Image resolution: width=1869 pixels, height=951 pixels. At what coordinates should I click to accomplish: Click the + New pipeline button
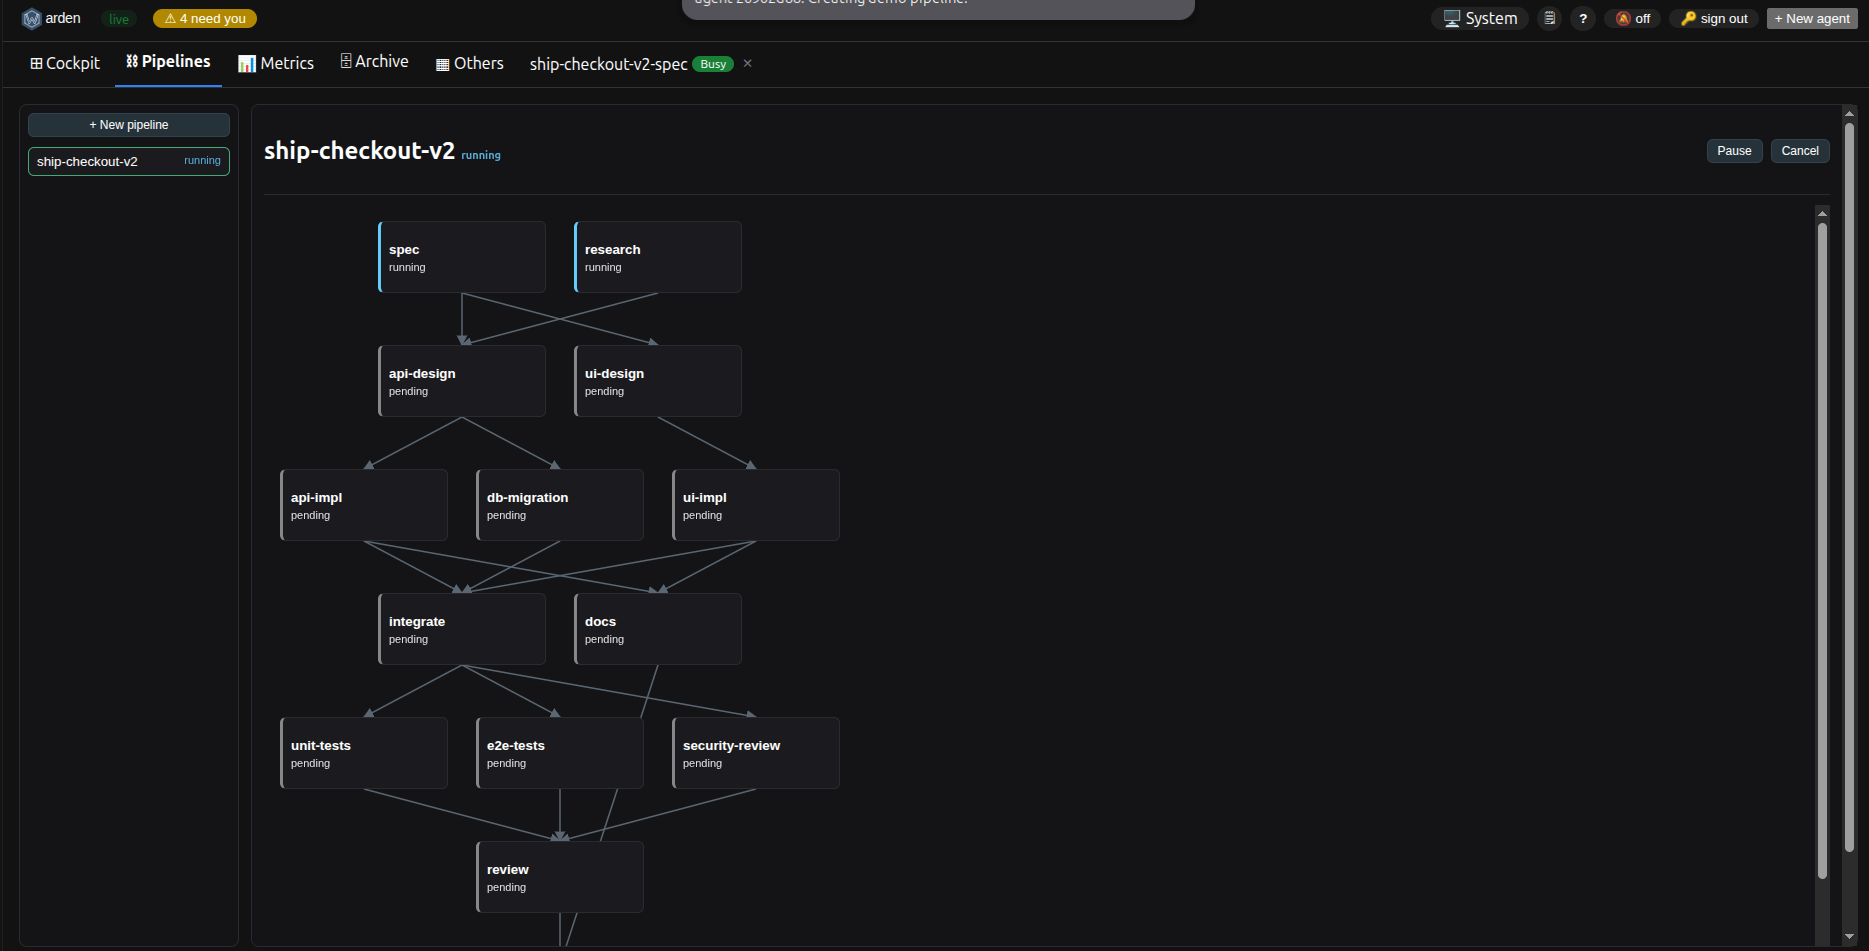[129, 125]
